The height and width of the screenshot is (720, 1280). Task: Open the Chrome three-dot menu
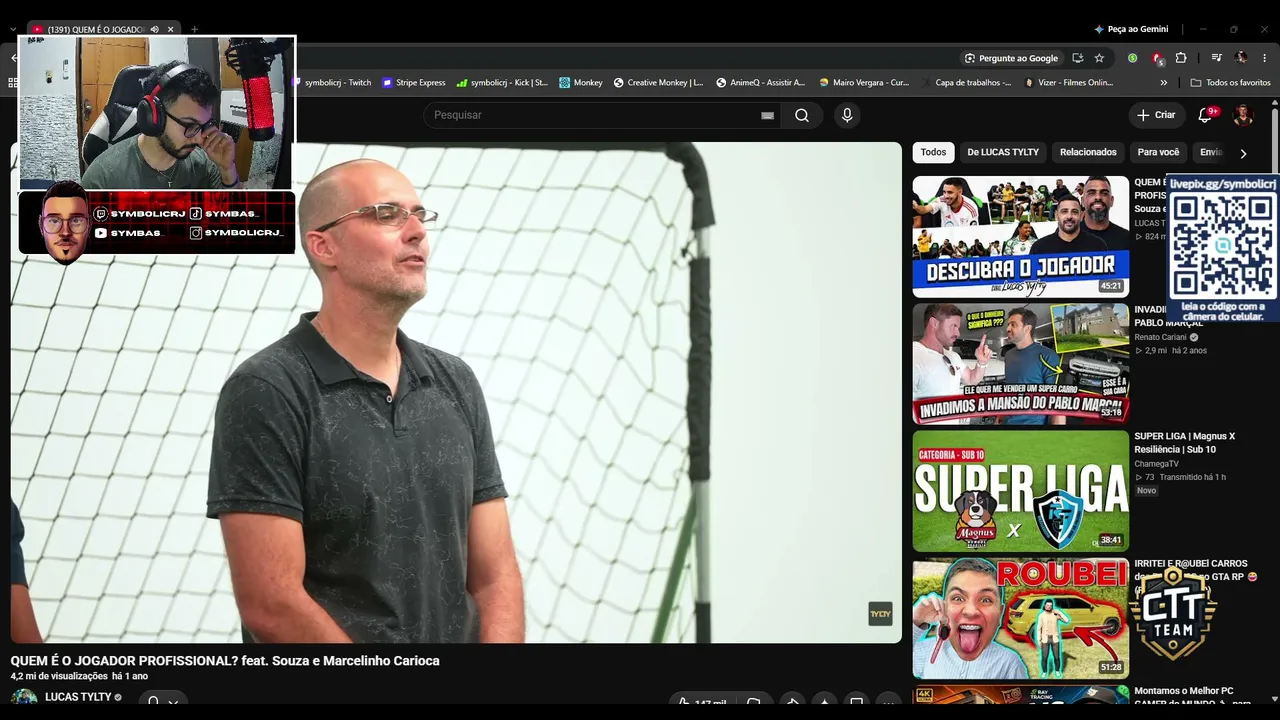(x=1265, y=58)
